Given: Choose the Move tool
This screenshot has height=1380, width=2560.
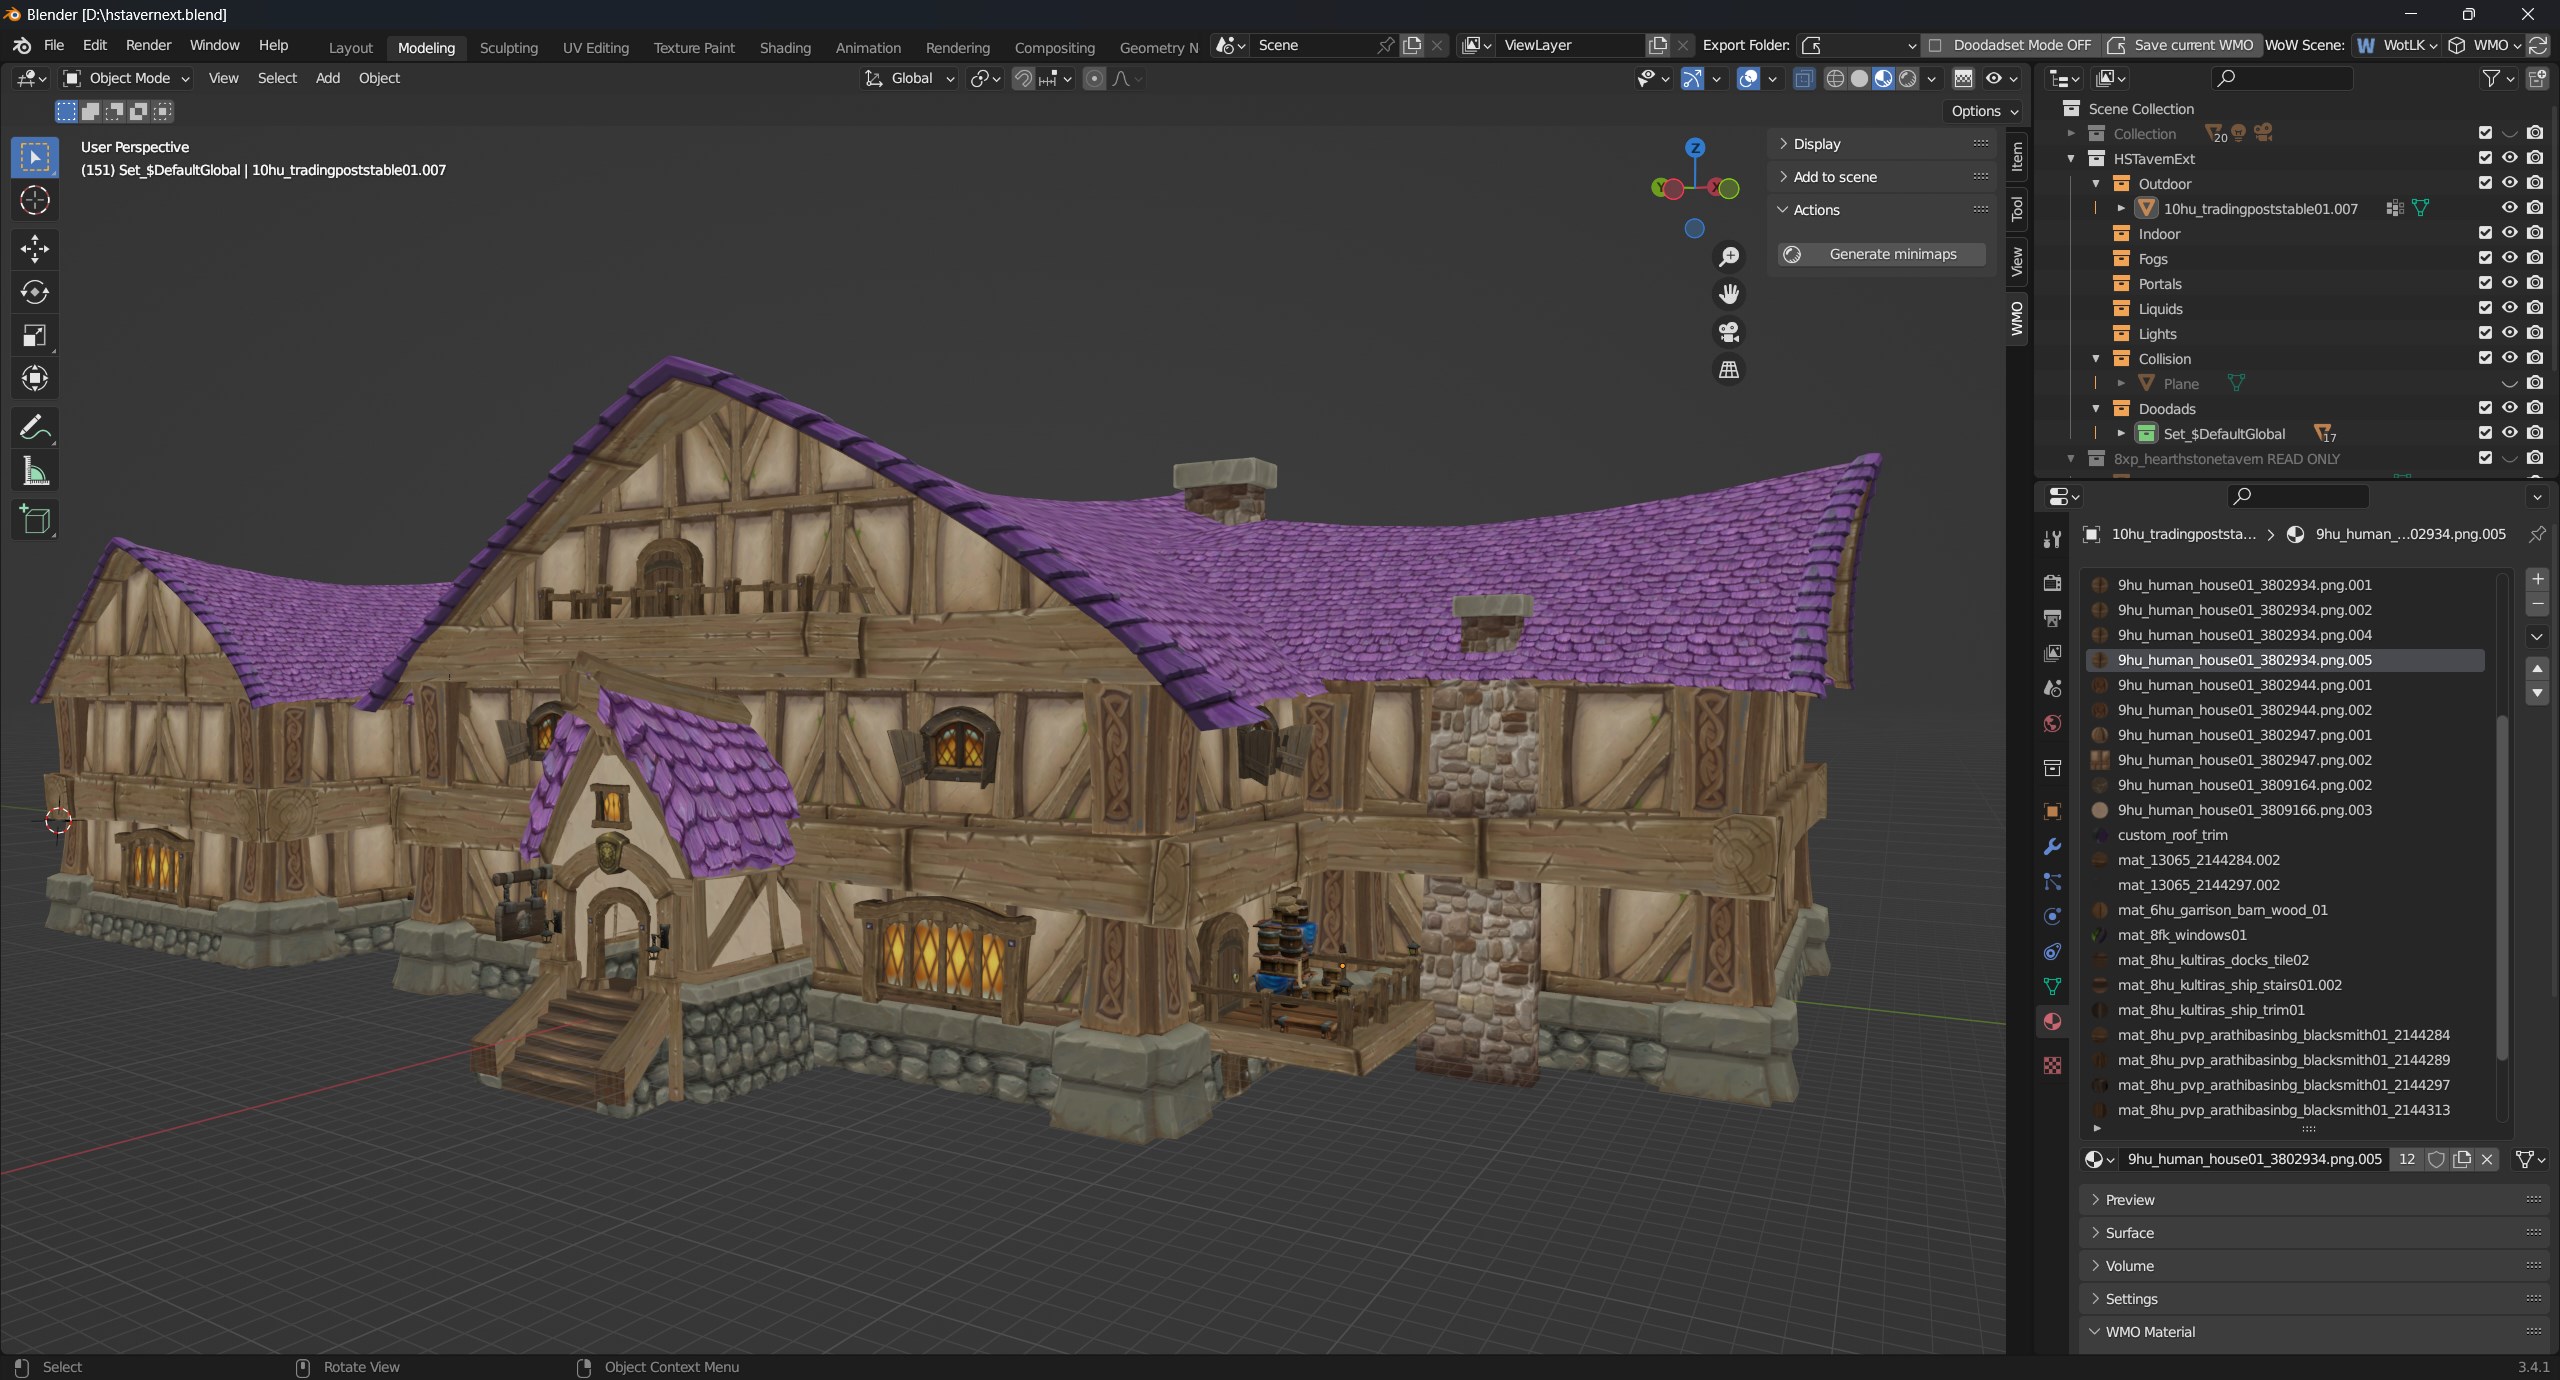Looking at the screenshot, I should (x=35, y=248).
